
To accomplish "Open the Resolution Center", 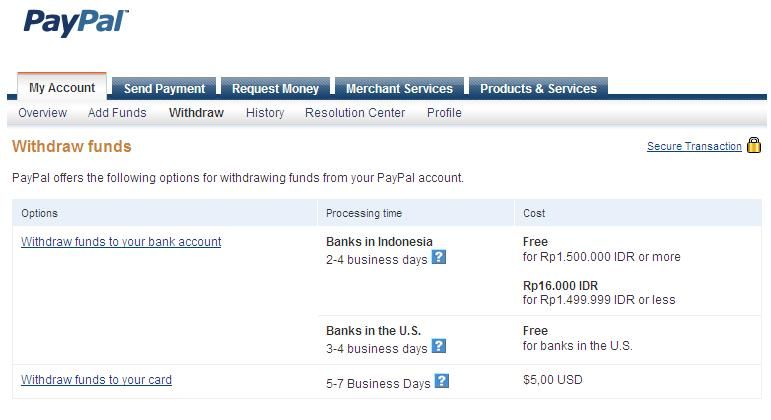I will pyautogui.click(x=355, y=113).
